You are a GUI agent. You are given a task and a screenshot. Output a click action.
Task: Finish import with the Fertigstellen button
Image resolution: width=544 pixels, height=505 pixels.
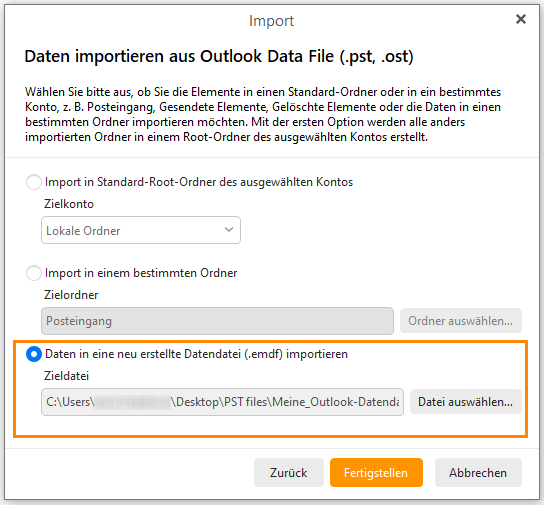376,473
